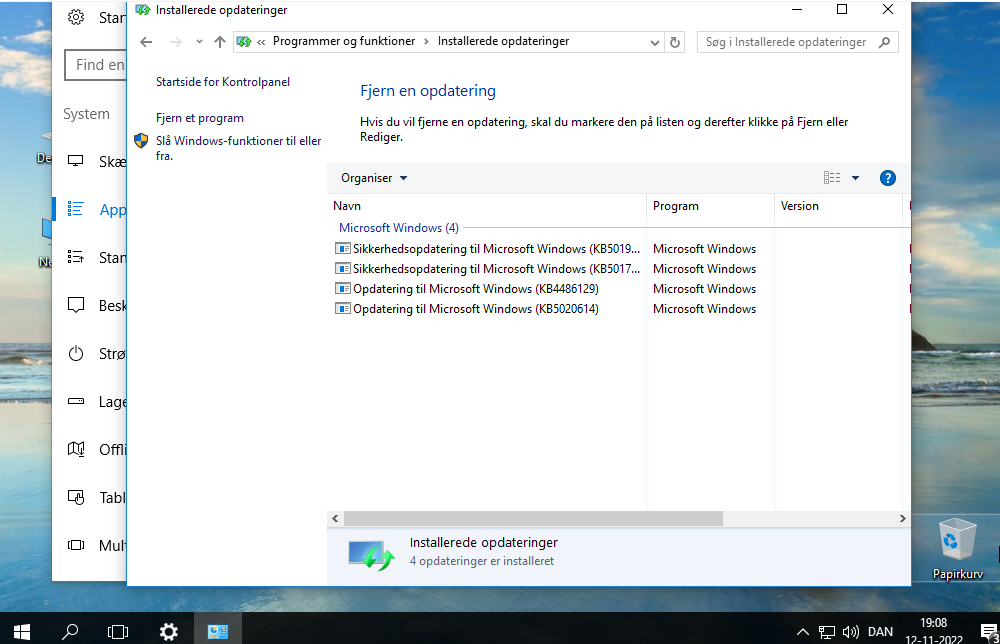Open help with the blue question icon

pyautogui.click(x=887, y=178)
